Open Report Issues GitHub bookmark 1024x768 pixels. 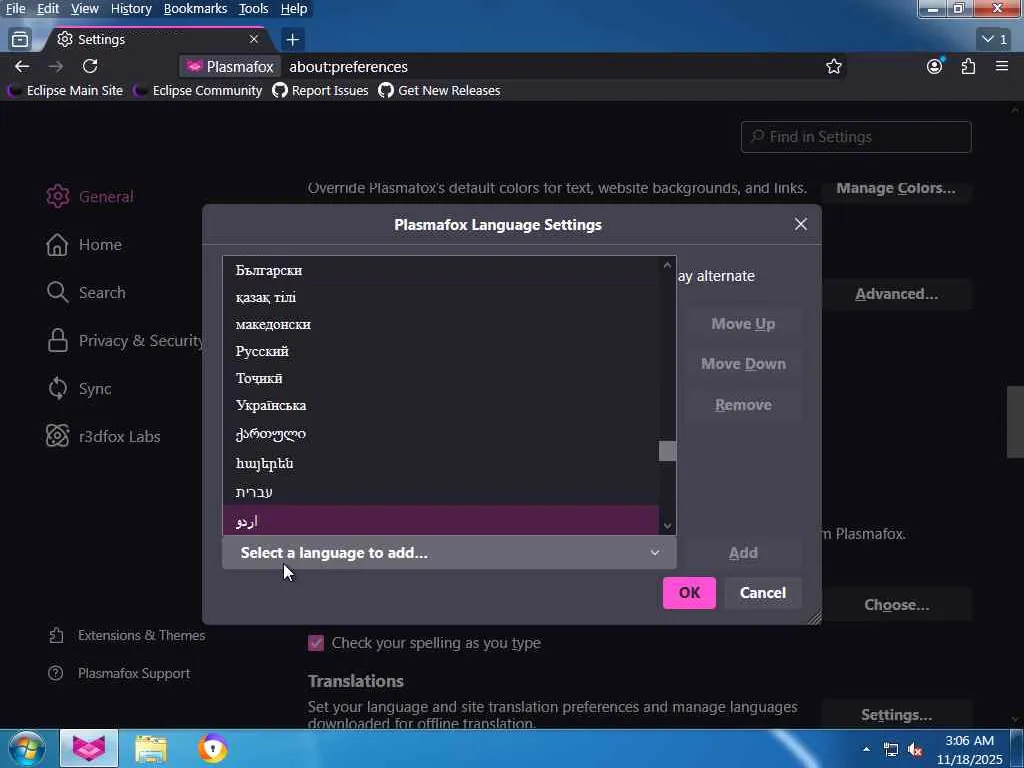pos(320,91)
